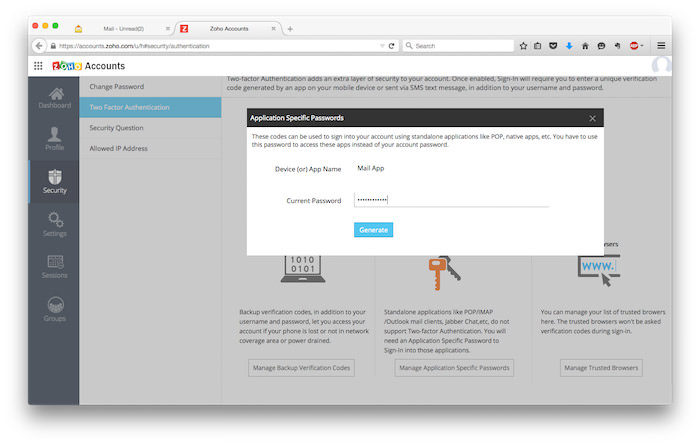The width and height of the screenshot is (700, 445).
Task: Click the orange keys passwords image
Action: click(x=444, y=273)
